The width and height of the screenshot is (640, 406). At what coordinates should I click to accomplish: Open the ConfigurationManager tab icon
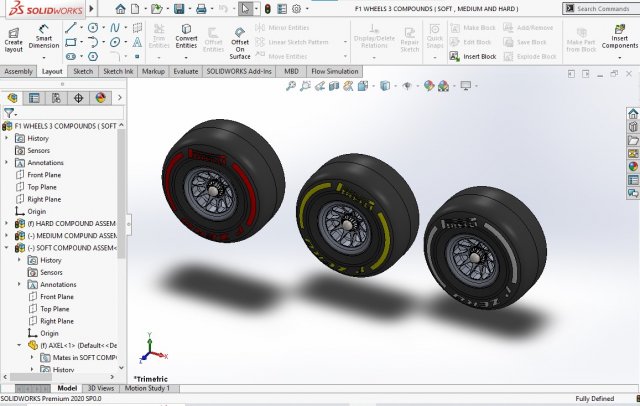coord(56,98)
